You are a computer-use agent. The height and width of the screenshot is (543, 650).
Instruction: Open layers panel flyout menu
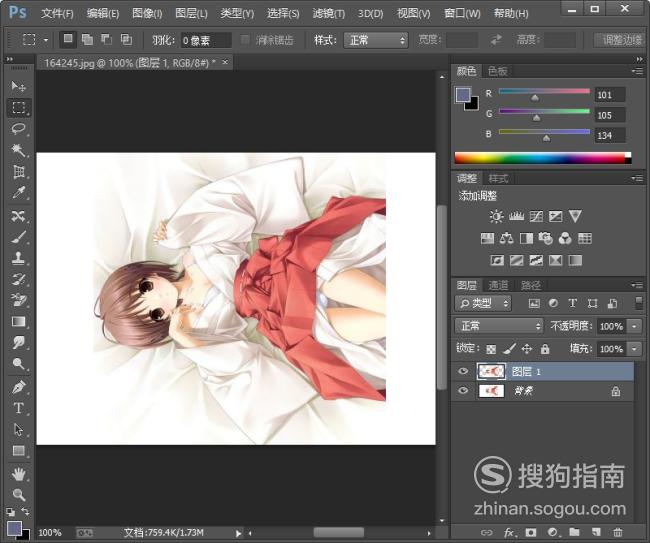pyautogui.click(x=637, y=285)
